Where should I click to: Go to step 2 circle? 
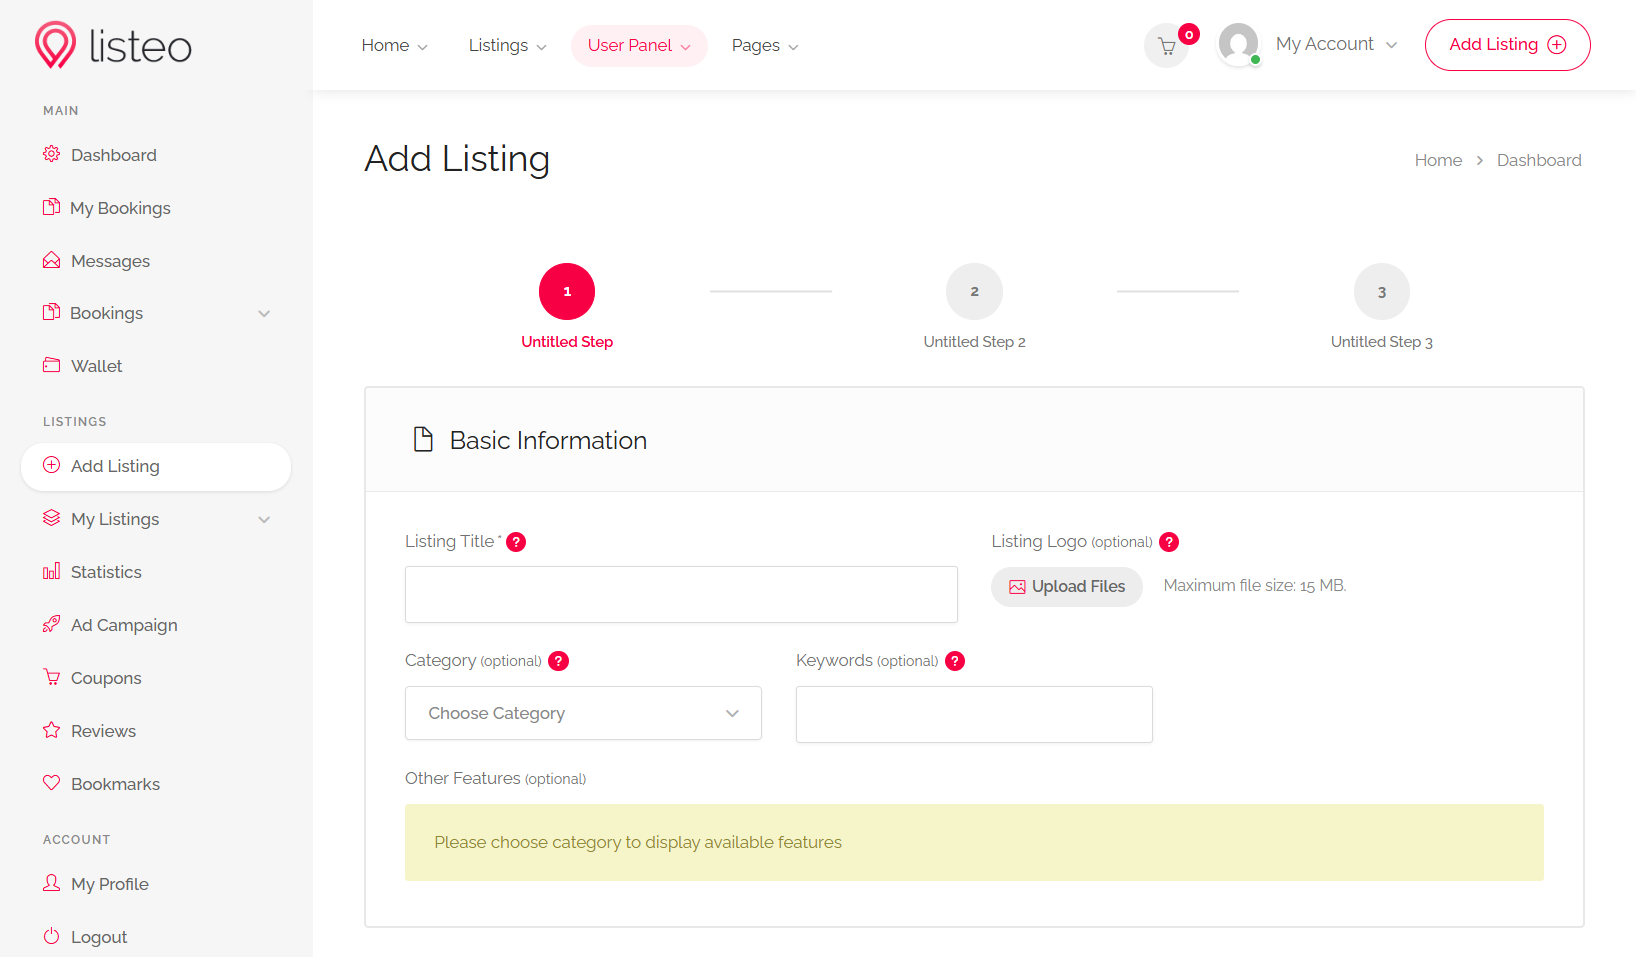tap(974, 292)
